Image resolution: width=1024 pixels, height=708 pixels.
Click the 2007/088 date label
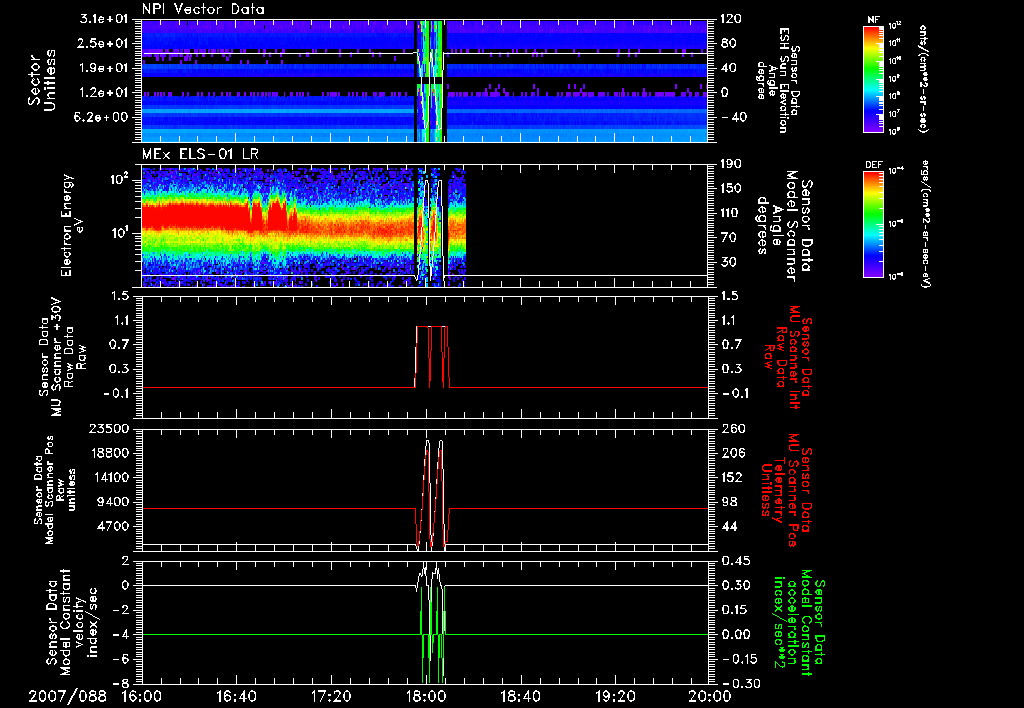(x=67, y=696)
